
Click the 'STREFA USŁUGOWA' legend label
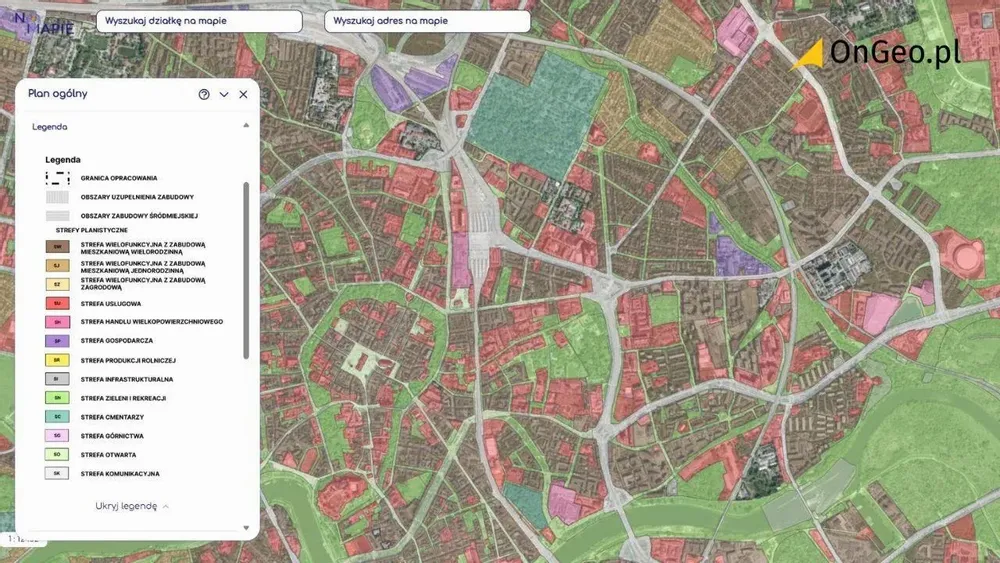point(111,304)
